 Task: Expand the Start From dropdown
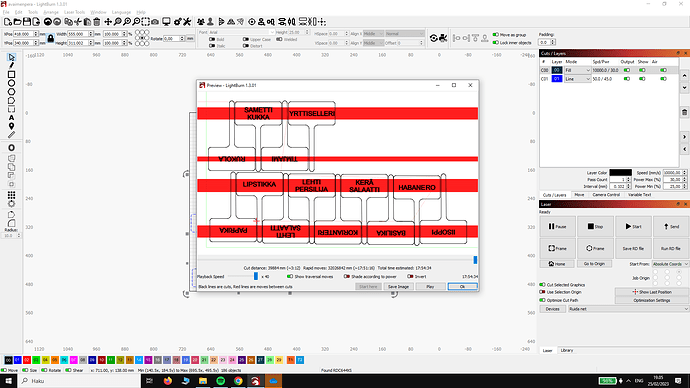(670, 264)
